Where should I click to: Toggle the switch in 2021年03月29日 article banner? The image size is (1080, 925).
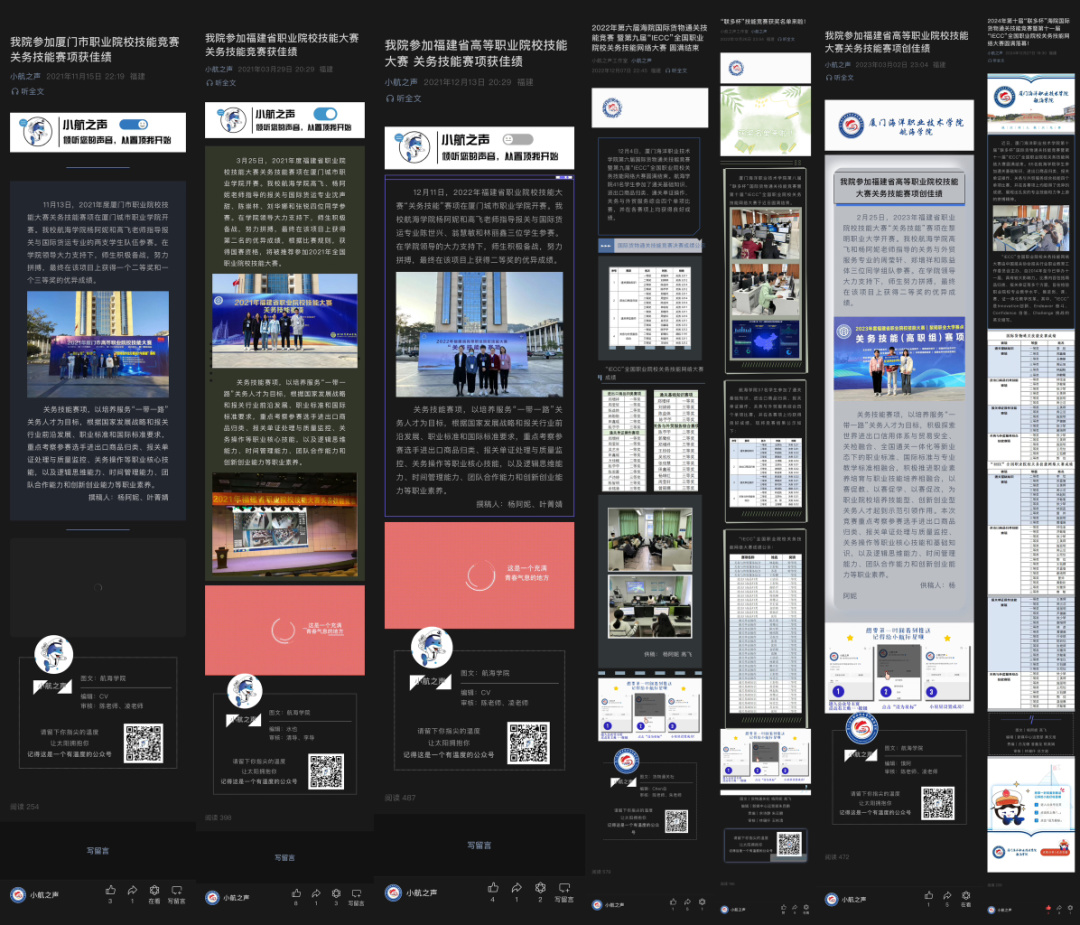pyautogui.click(x=325, y=114)
